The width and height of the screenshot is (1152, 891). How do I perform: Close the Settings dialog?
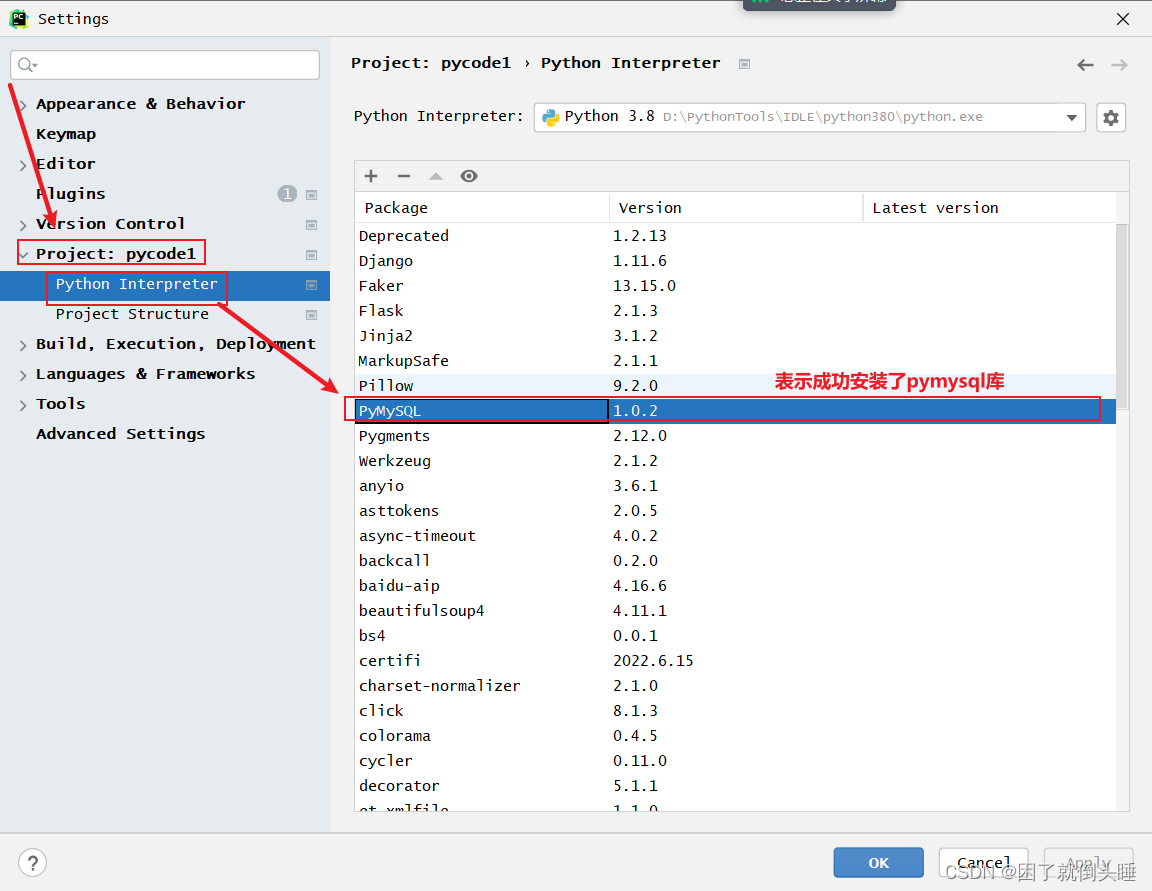pos(1123,19)
